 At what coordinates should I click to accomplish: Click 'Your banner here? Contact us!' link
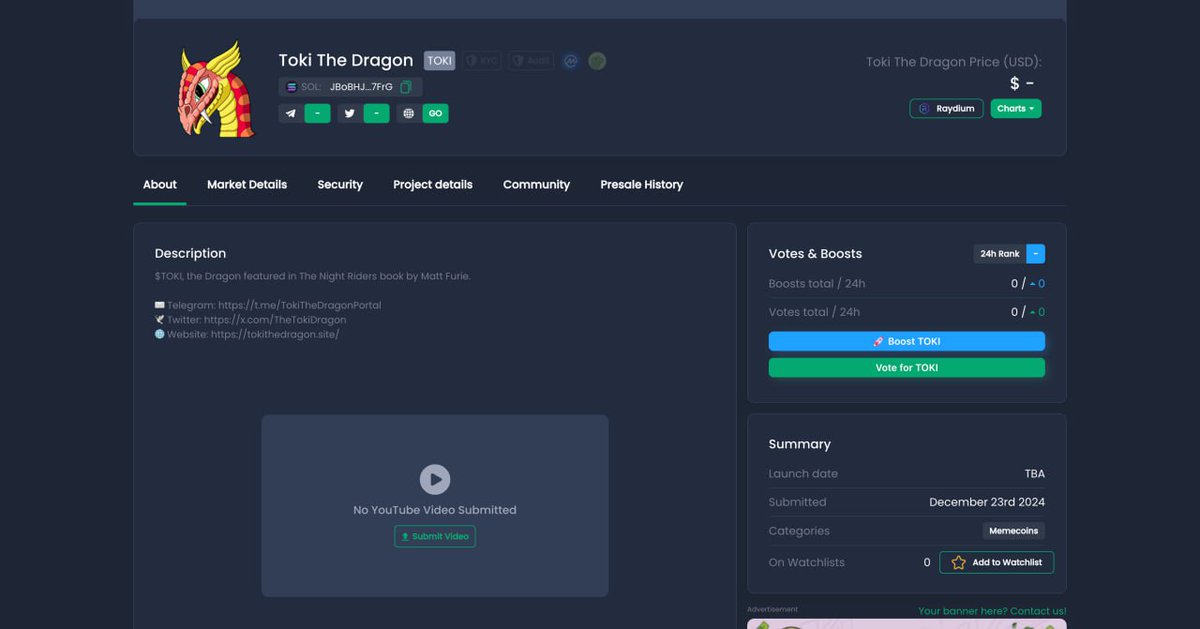(992, 611)
